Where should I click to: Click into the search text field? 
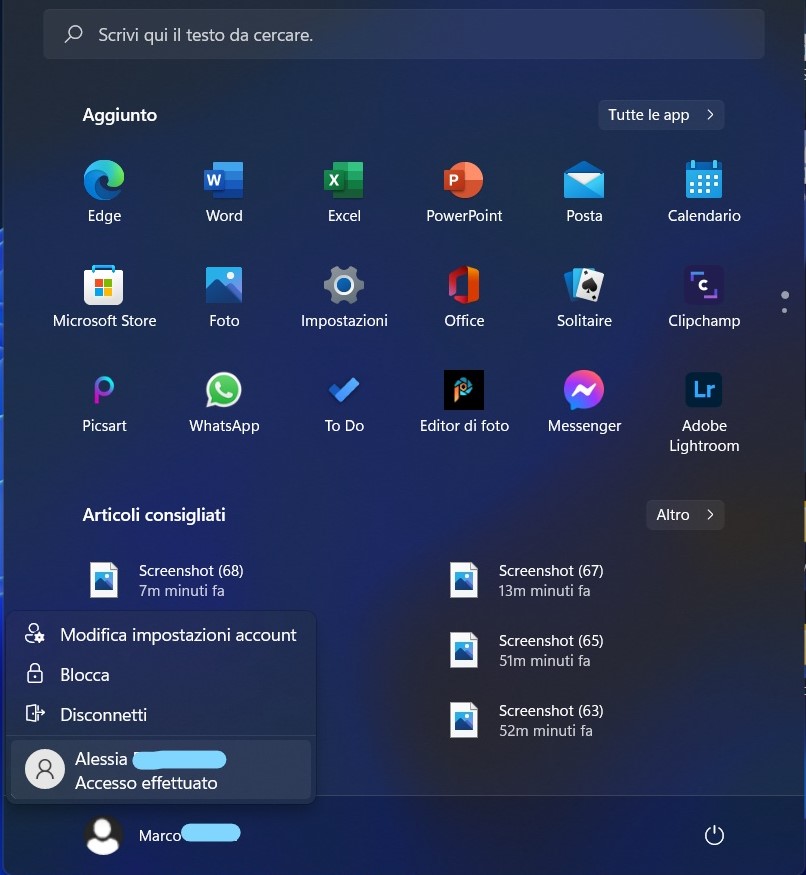(x=404, y=35)
